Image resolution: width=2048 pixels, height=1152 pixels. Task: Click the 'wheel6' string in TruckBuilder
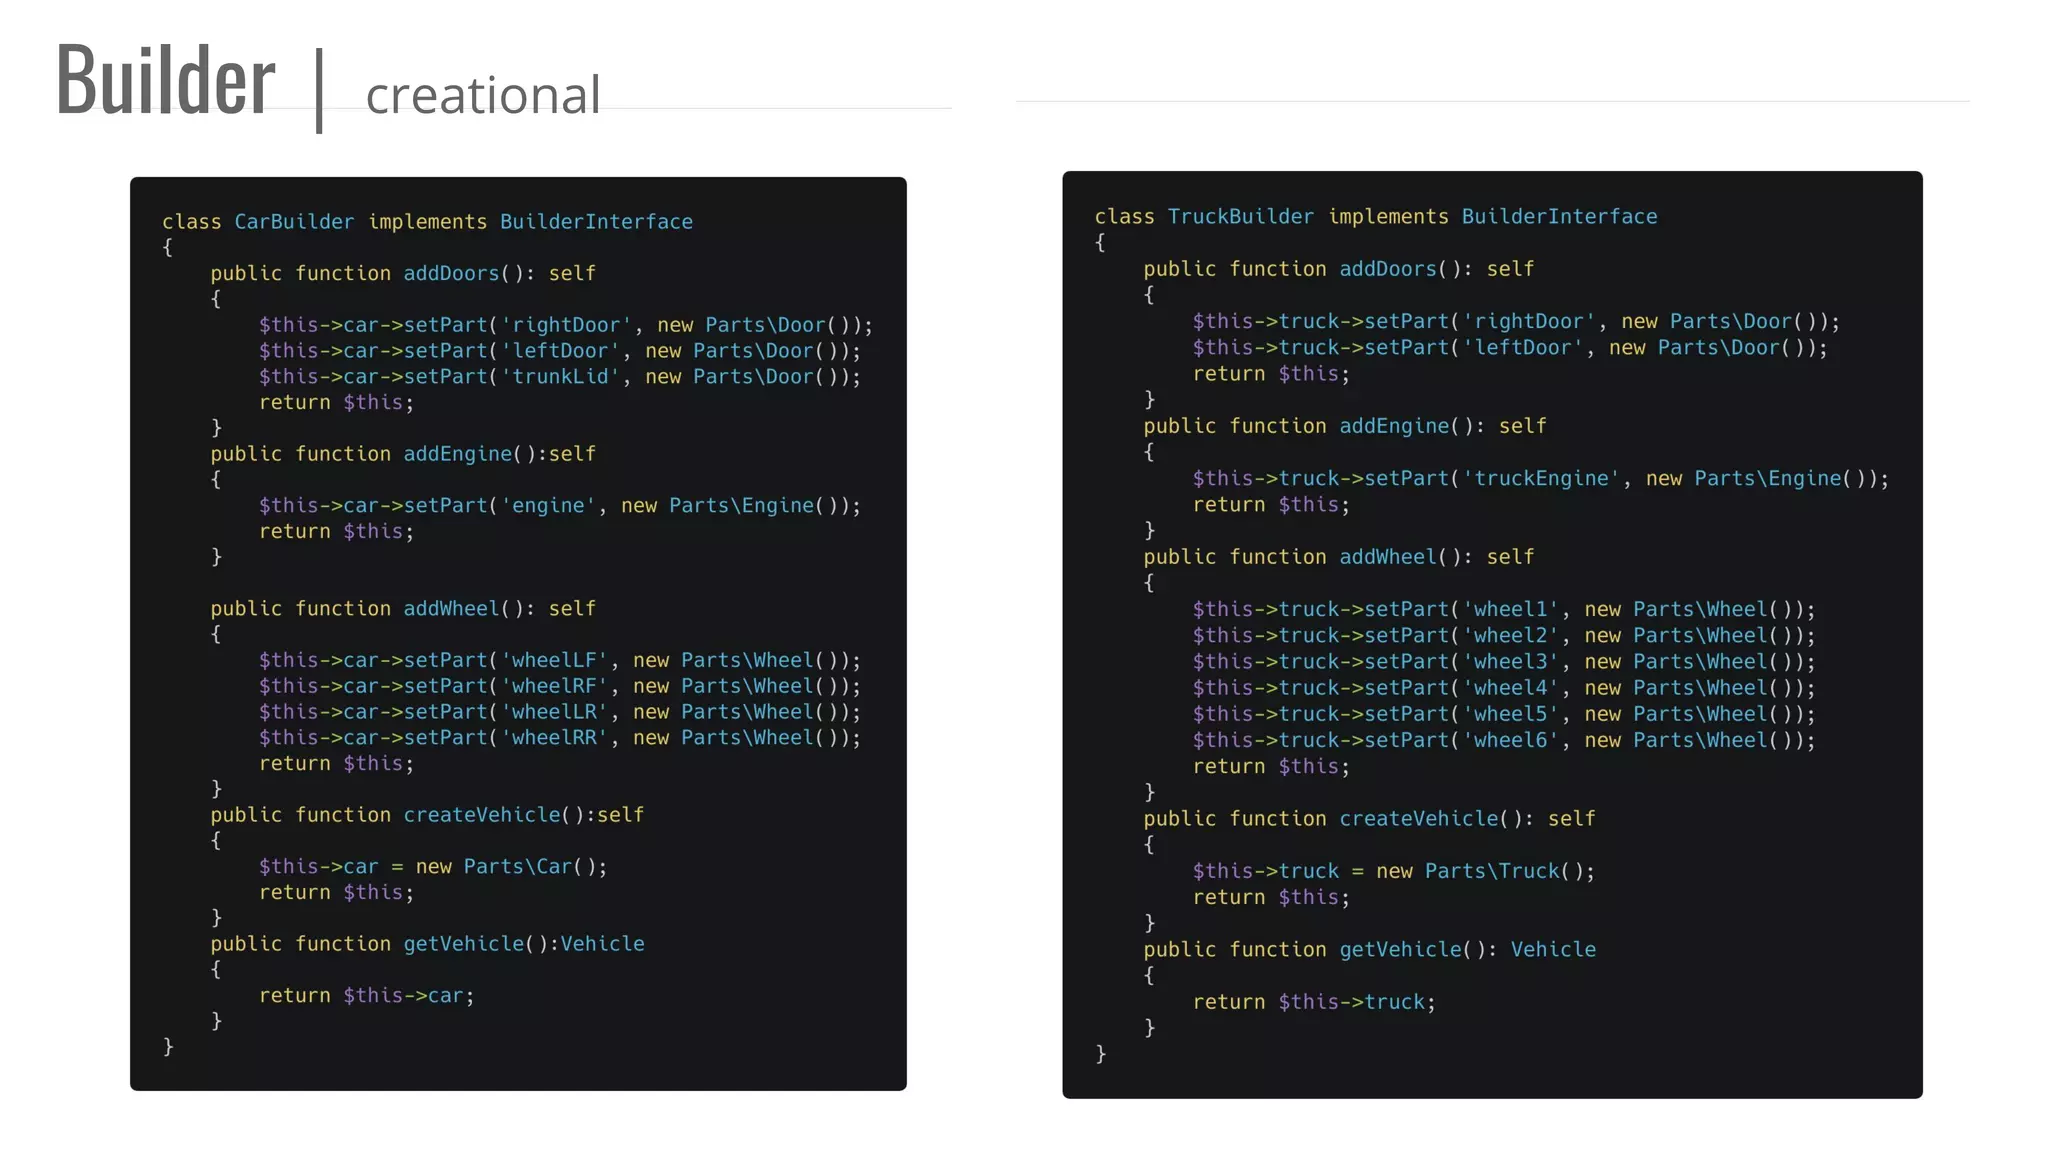(1510, 741)
